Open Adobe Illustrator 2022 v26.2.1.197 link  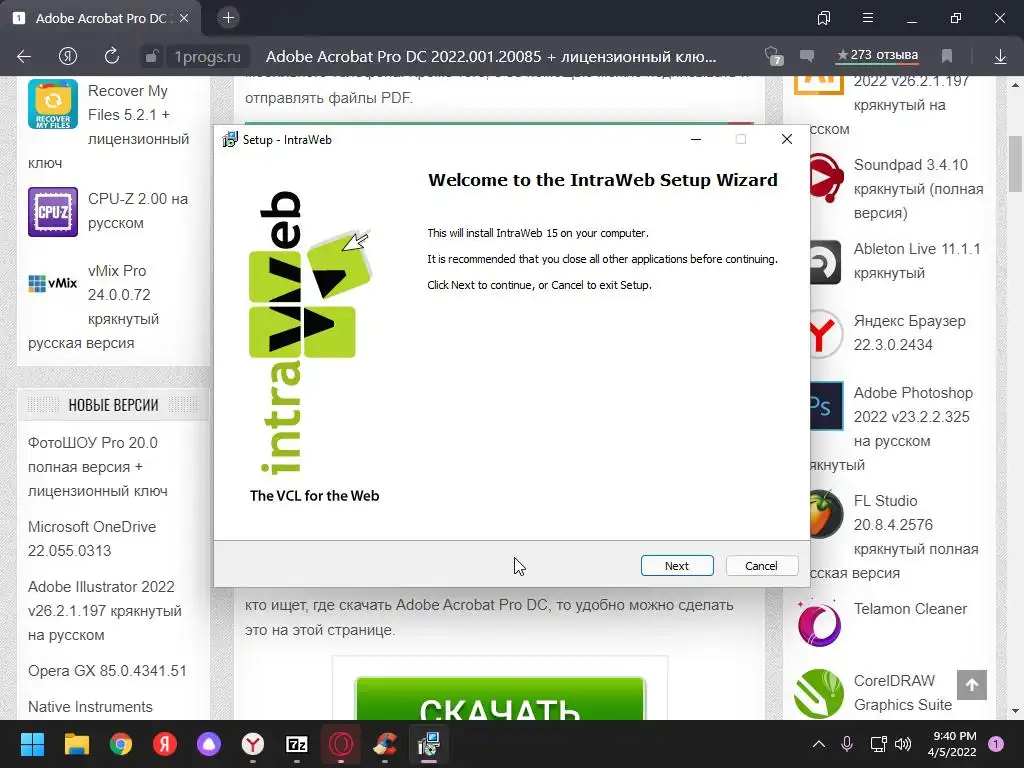tap(104, 611)
